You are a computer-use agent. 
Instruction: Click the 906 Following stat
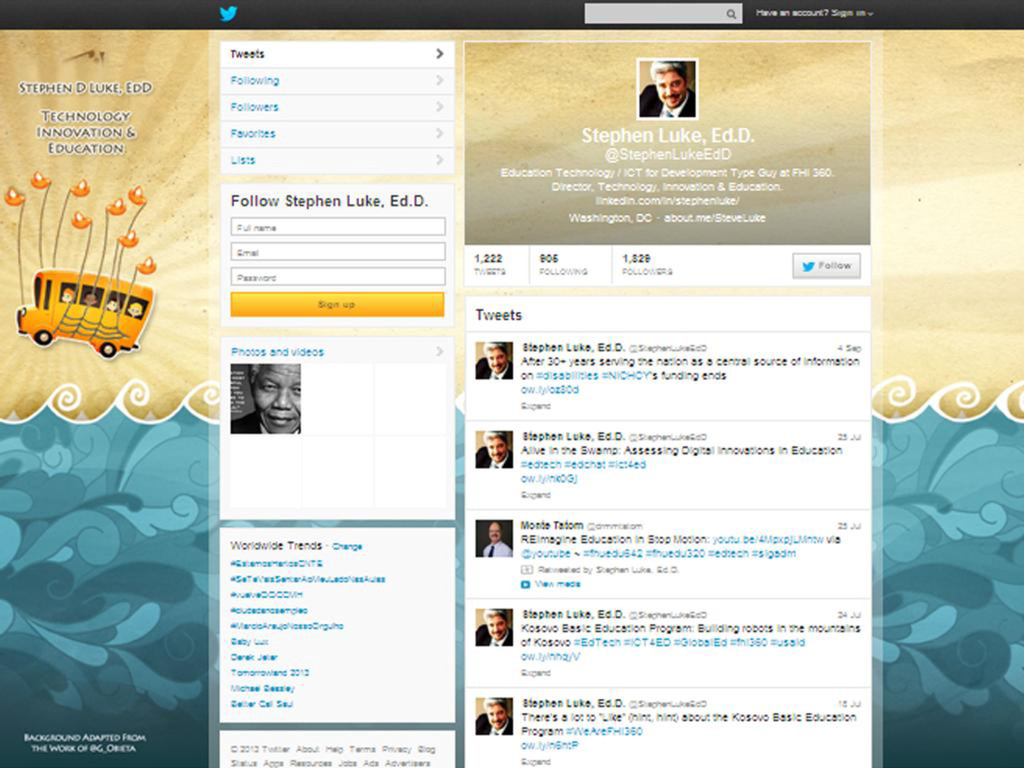pos(563,264)
